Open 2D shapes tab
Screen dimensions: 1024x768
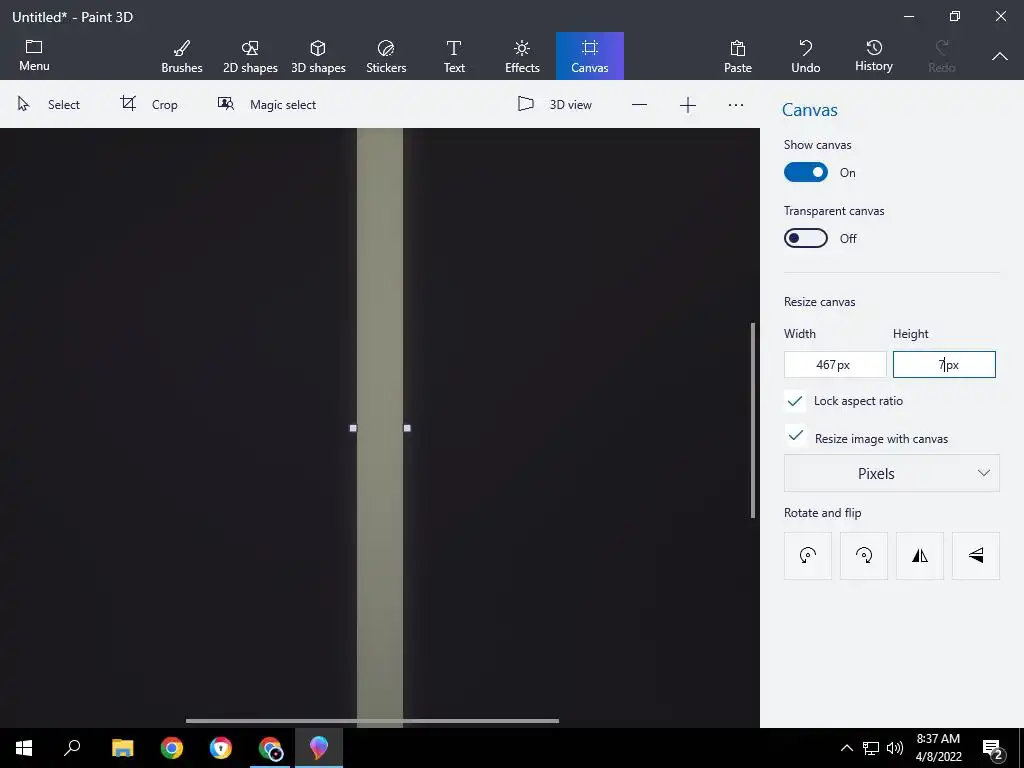coord(250,56)
